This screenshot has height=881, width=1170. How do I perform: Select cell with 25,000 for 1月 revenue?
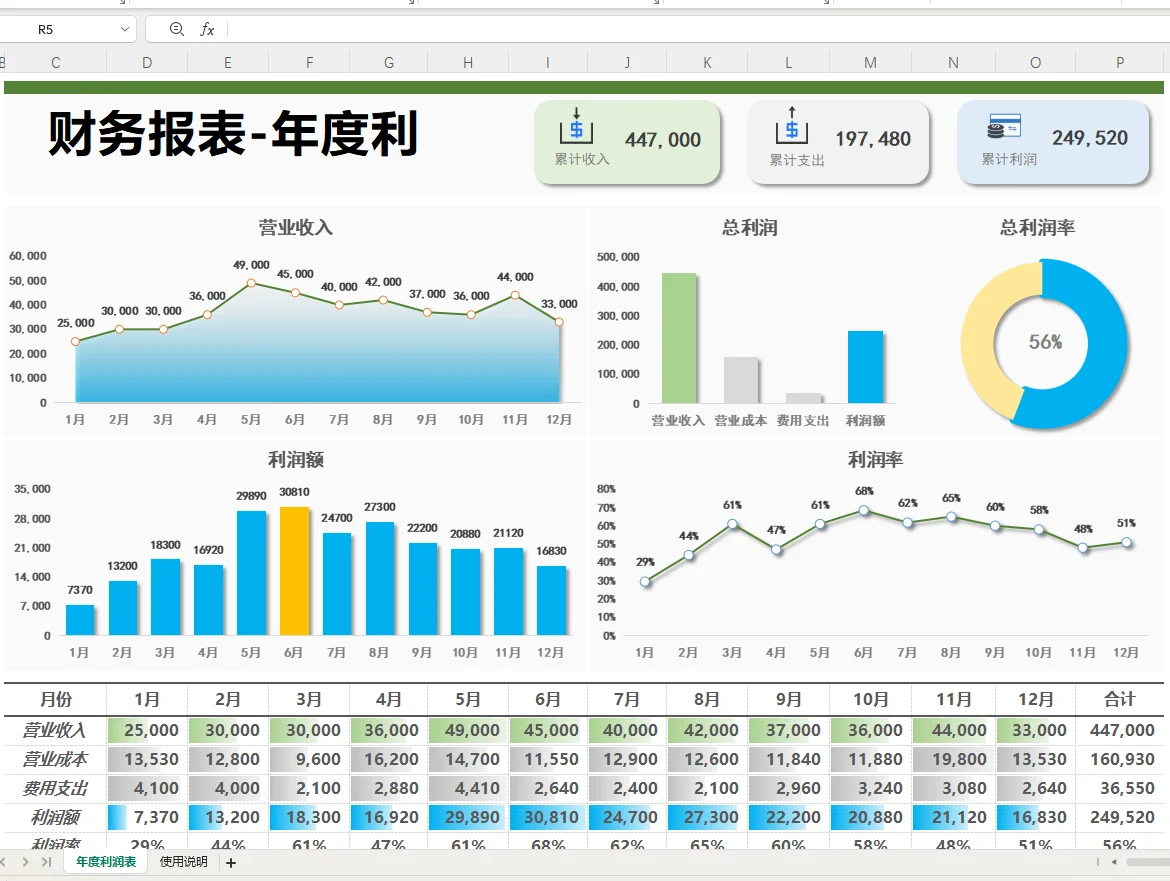(147, 730)
